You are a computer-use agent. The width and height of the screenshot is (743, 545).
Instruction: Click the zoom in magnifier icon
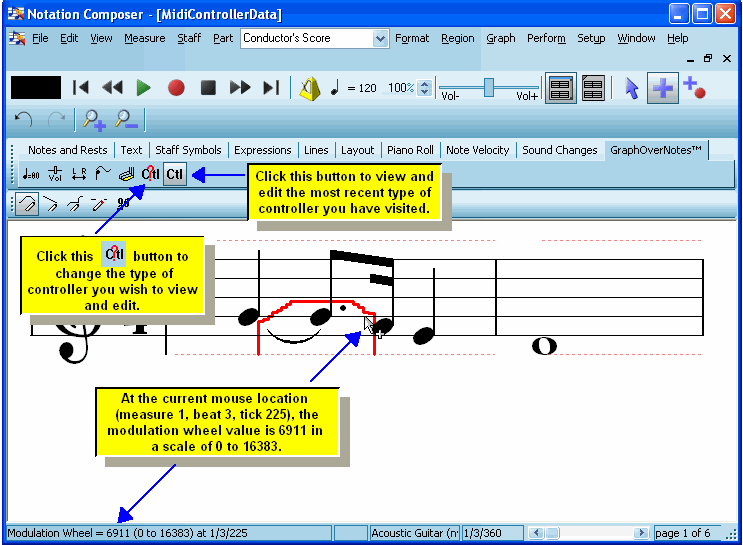tap(94, 120)
